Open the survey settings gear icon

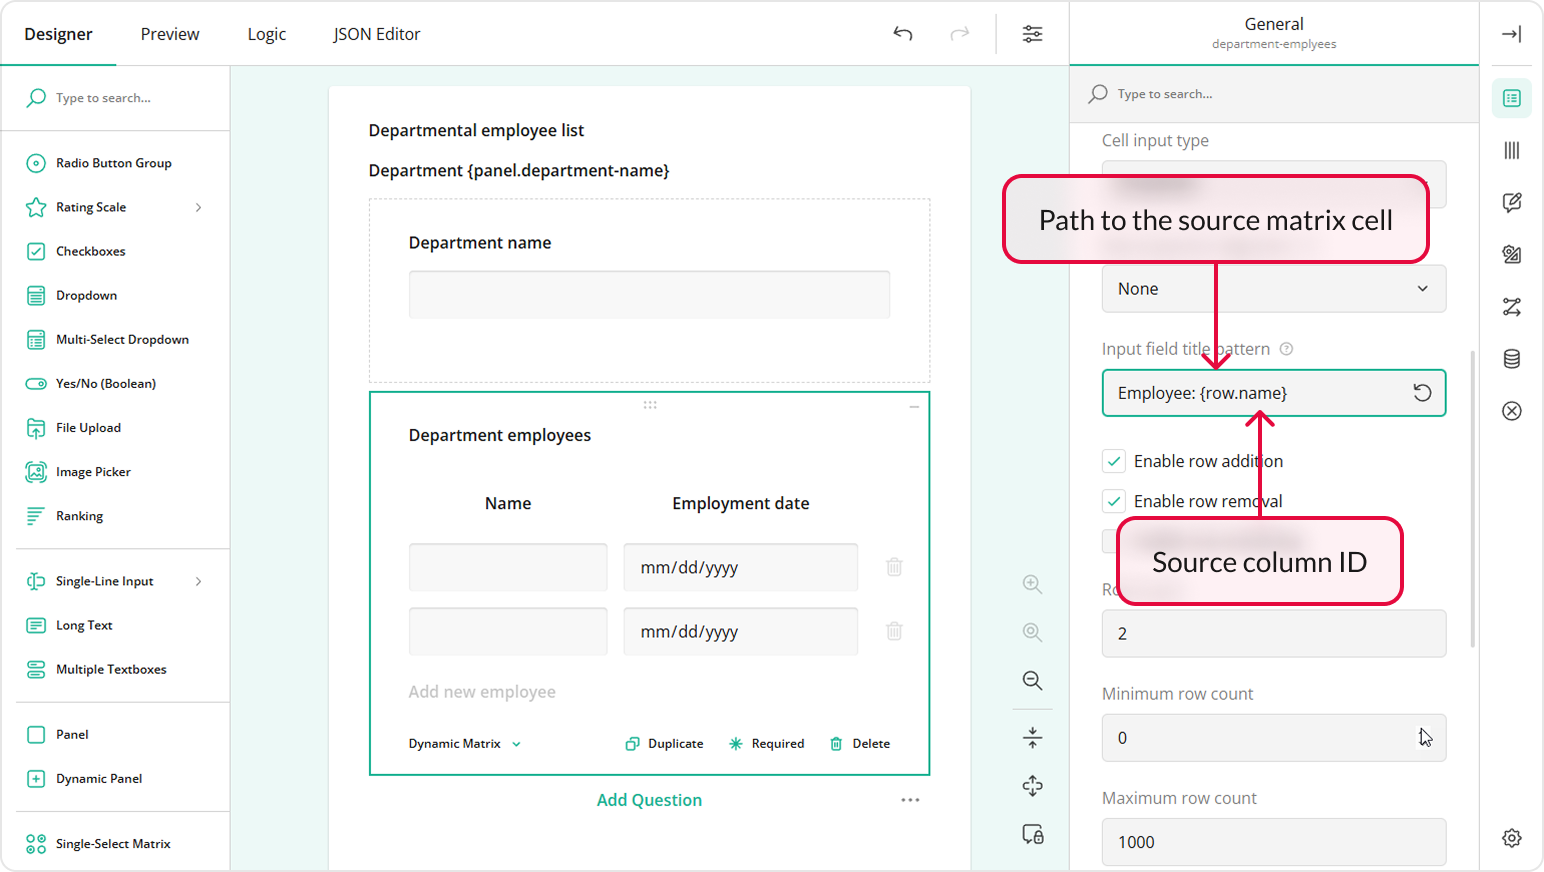pos(1511,838)
